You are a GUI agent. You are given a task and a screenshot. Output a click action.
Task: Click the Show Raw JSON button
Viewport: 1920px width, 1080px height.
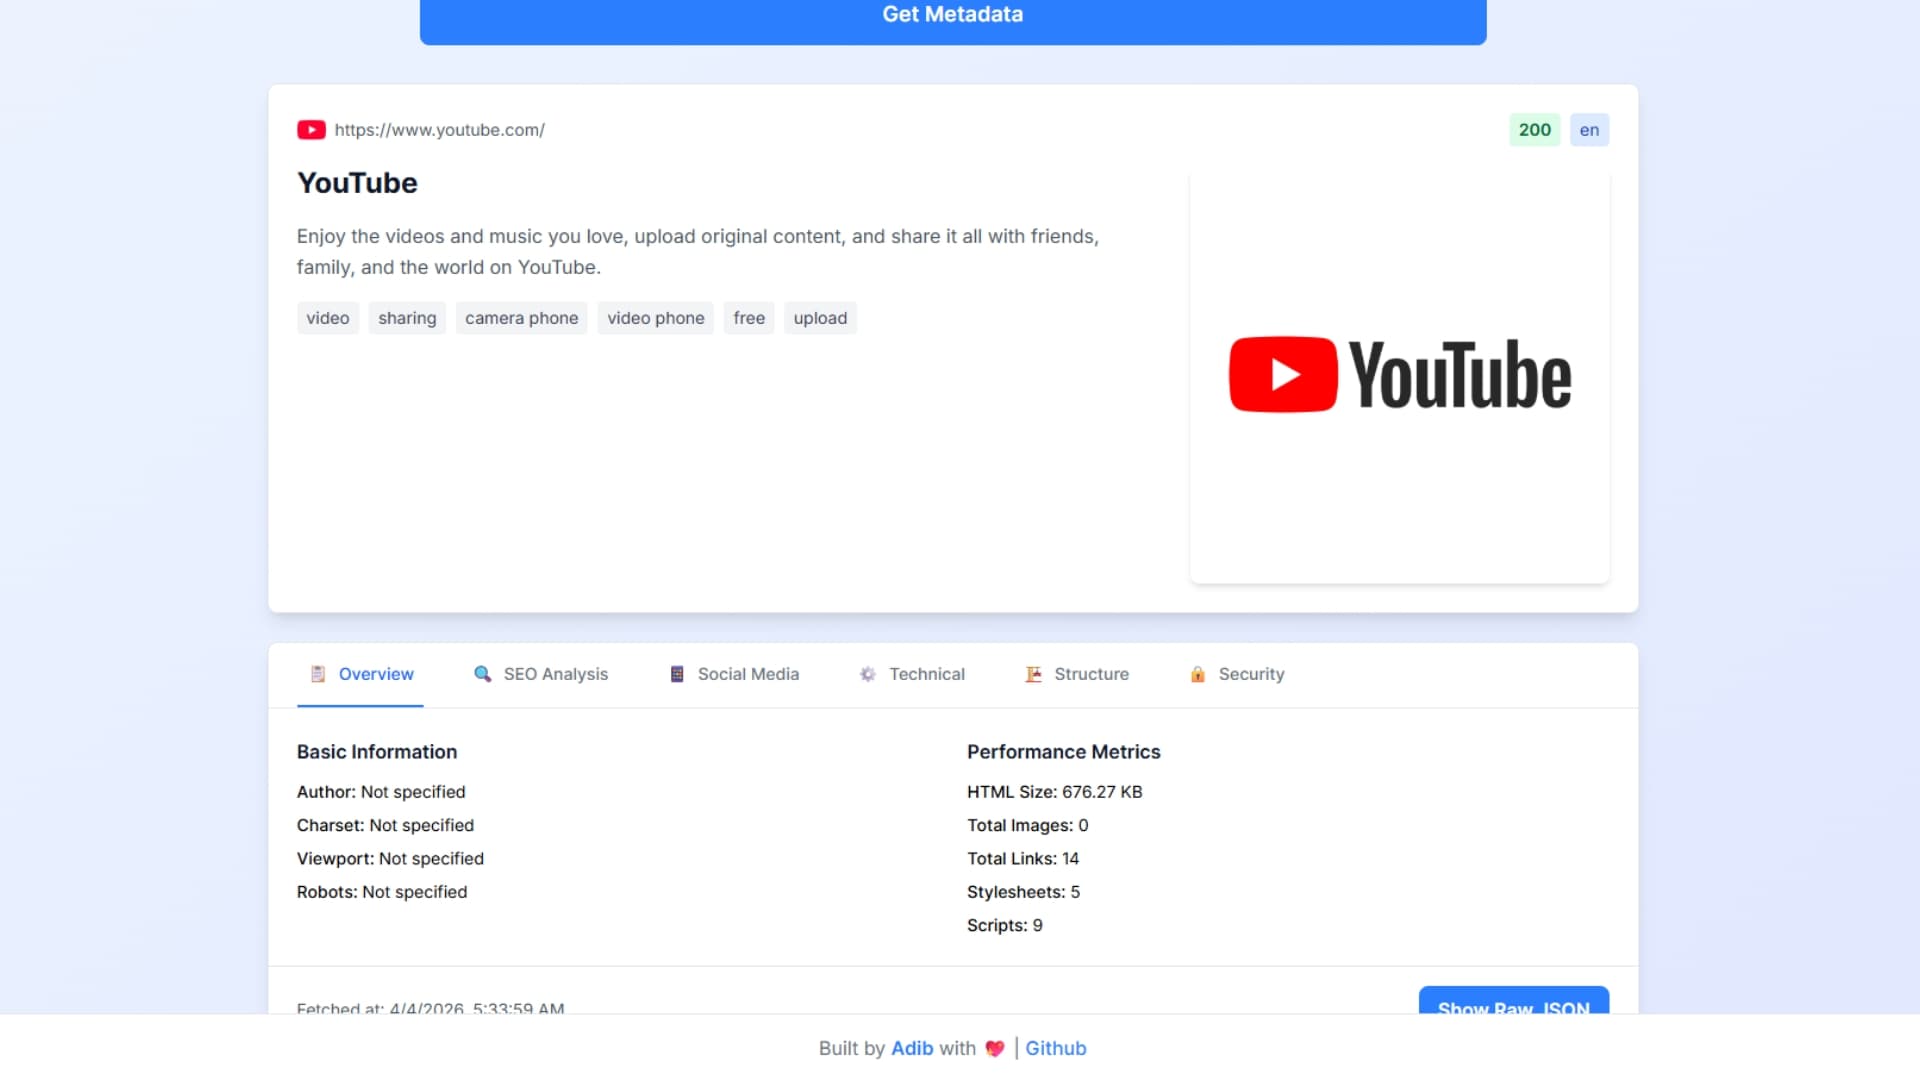tap(1514, 1001)
